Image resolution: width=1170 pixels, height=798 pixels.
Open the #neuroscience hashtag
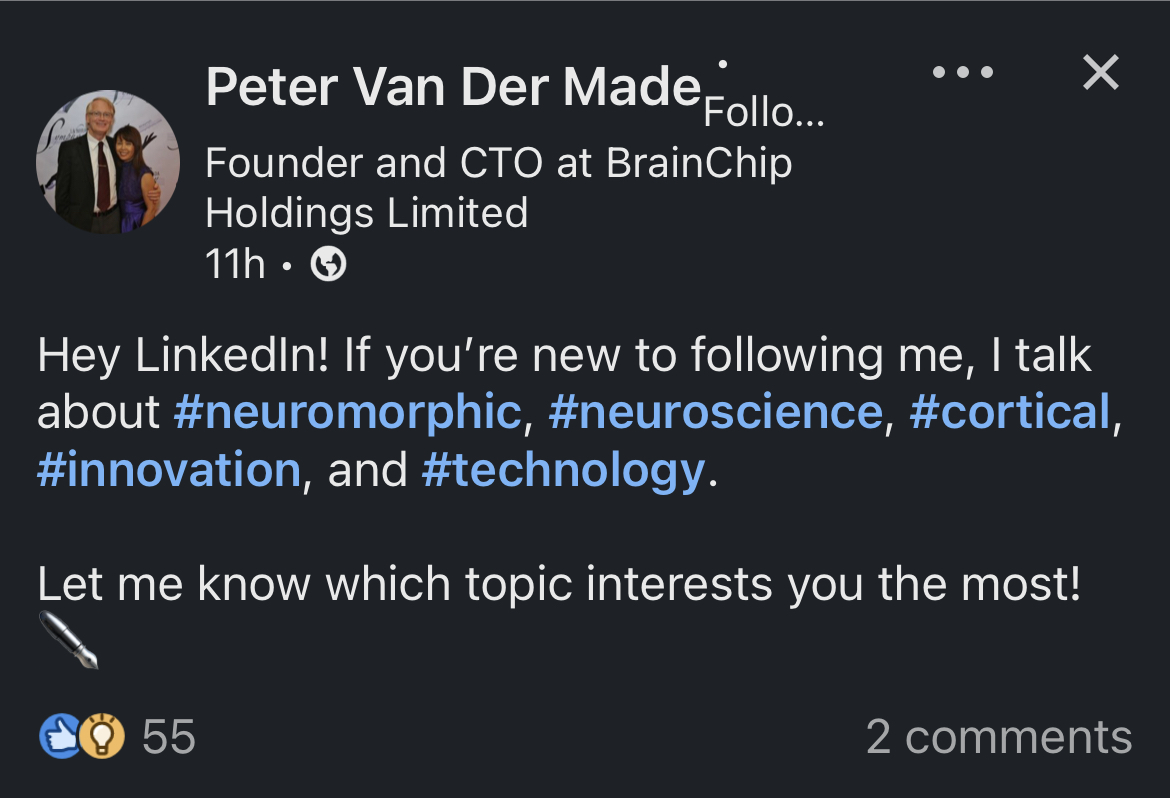click(x=716, y=412)
